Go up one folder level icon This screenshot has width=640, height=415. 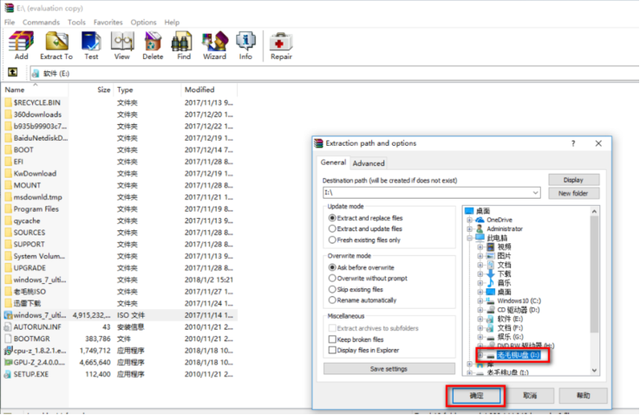pos(13,73)
